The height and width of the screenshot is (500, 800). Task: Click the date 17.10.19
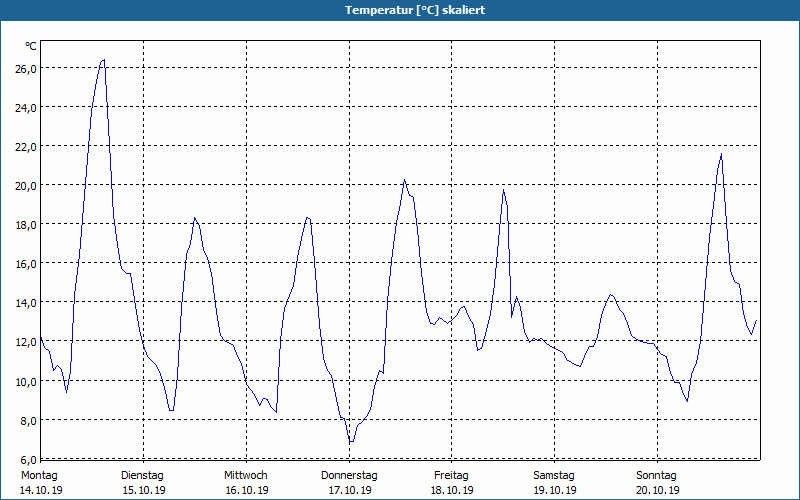349,490
